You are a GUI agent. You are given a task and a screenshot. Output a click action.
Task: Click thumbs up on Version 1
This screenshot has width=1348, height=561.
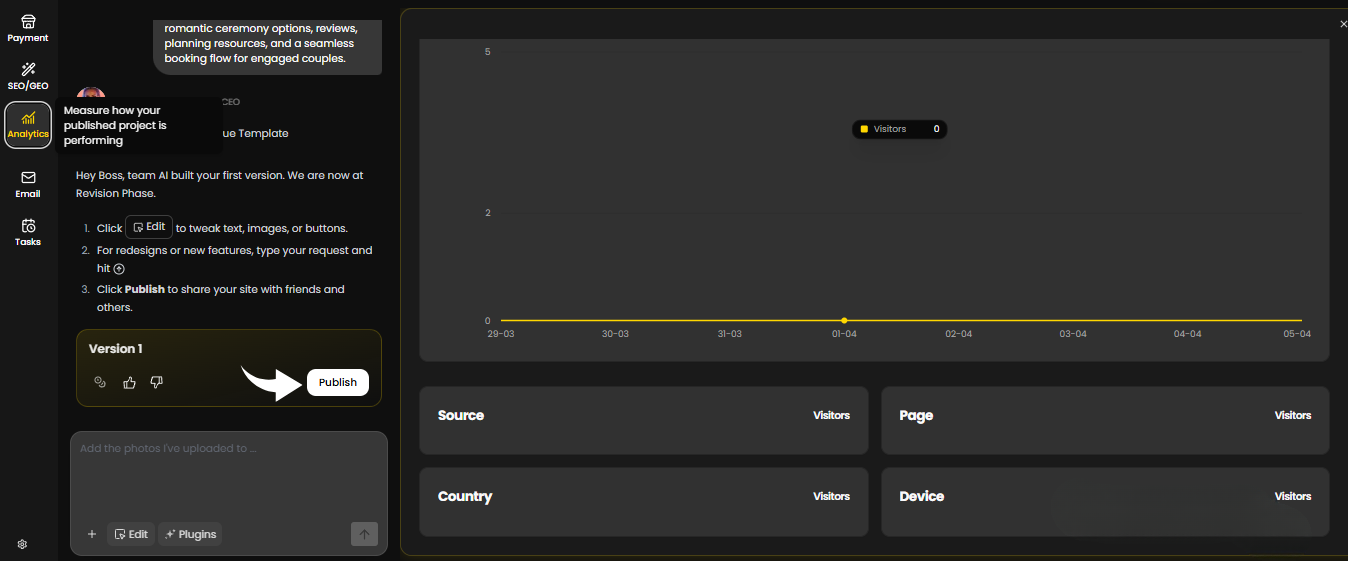click(129, 382)
